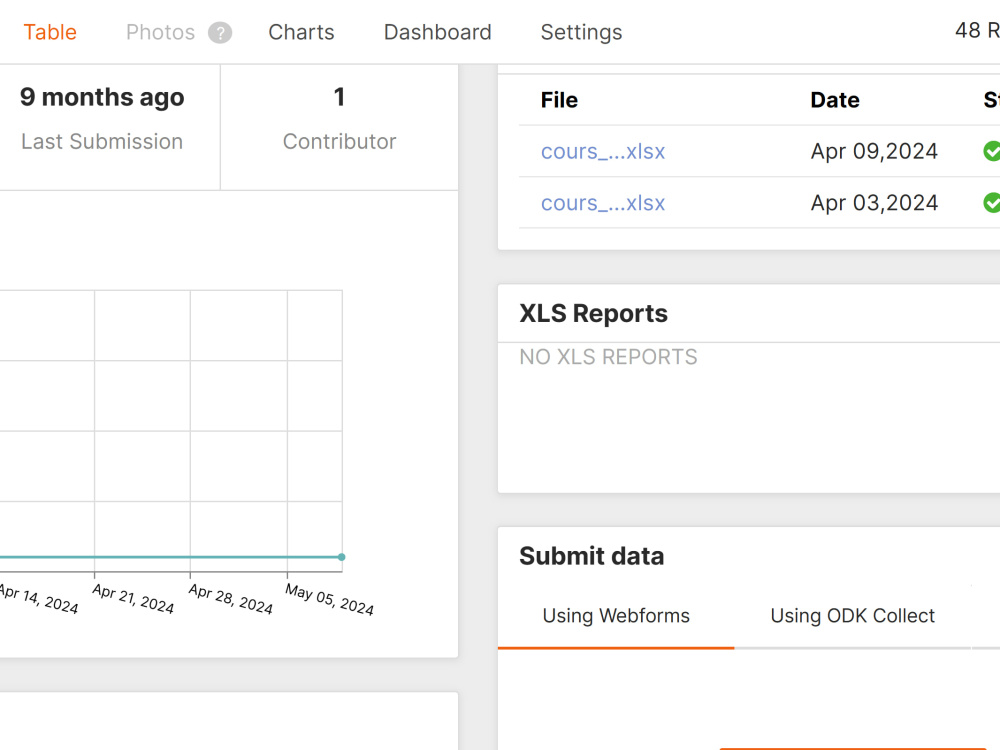Open the Apr 09,2024 cours xlsx file link
1000x750 pixels.
[603, 151]
